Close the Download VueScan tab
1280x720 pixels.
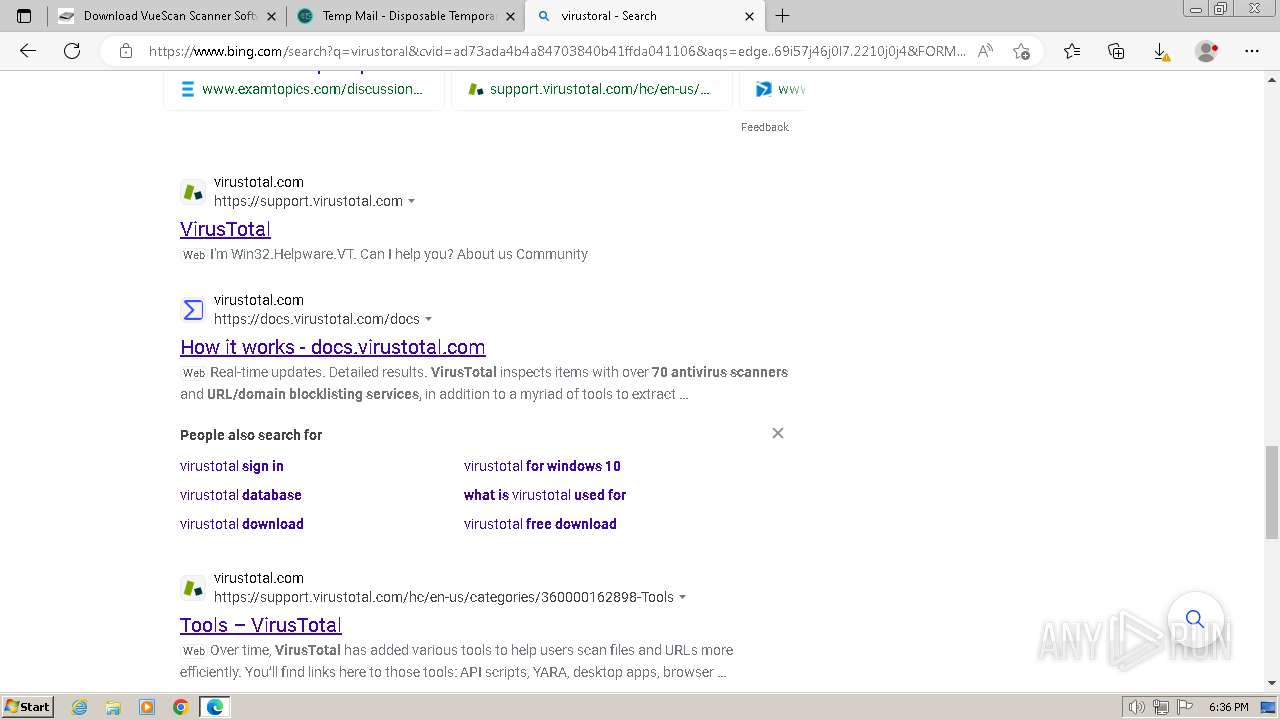pos(271,16)
